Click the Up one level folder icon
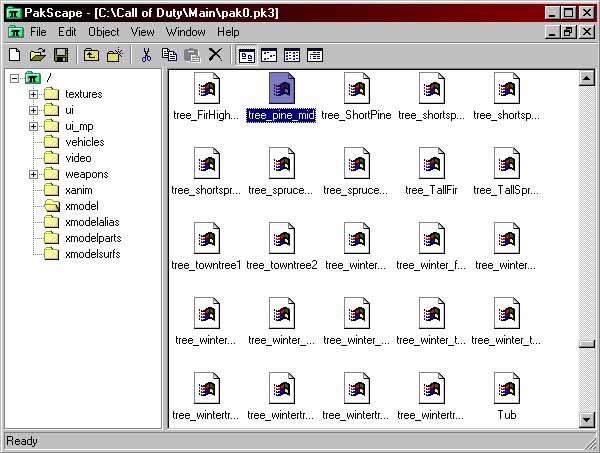 [x=91, y=55]
